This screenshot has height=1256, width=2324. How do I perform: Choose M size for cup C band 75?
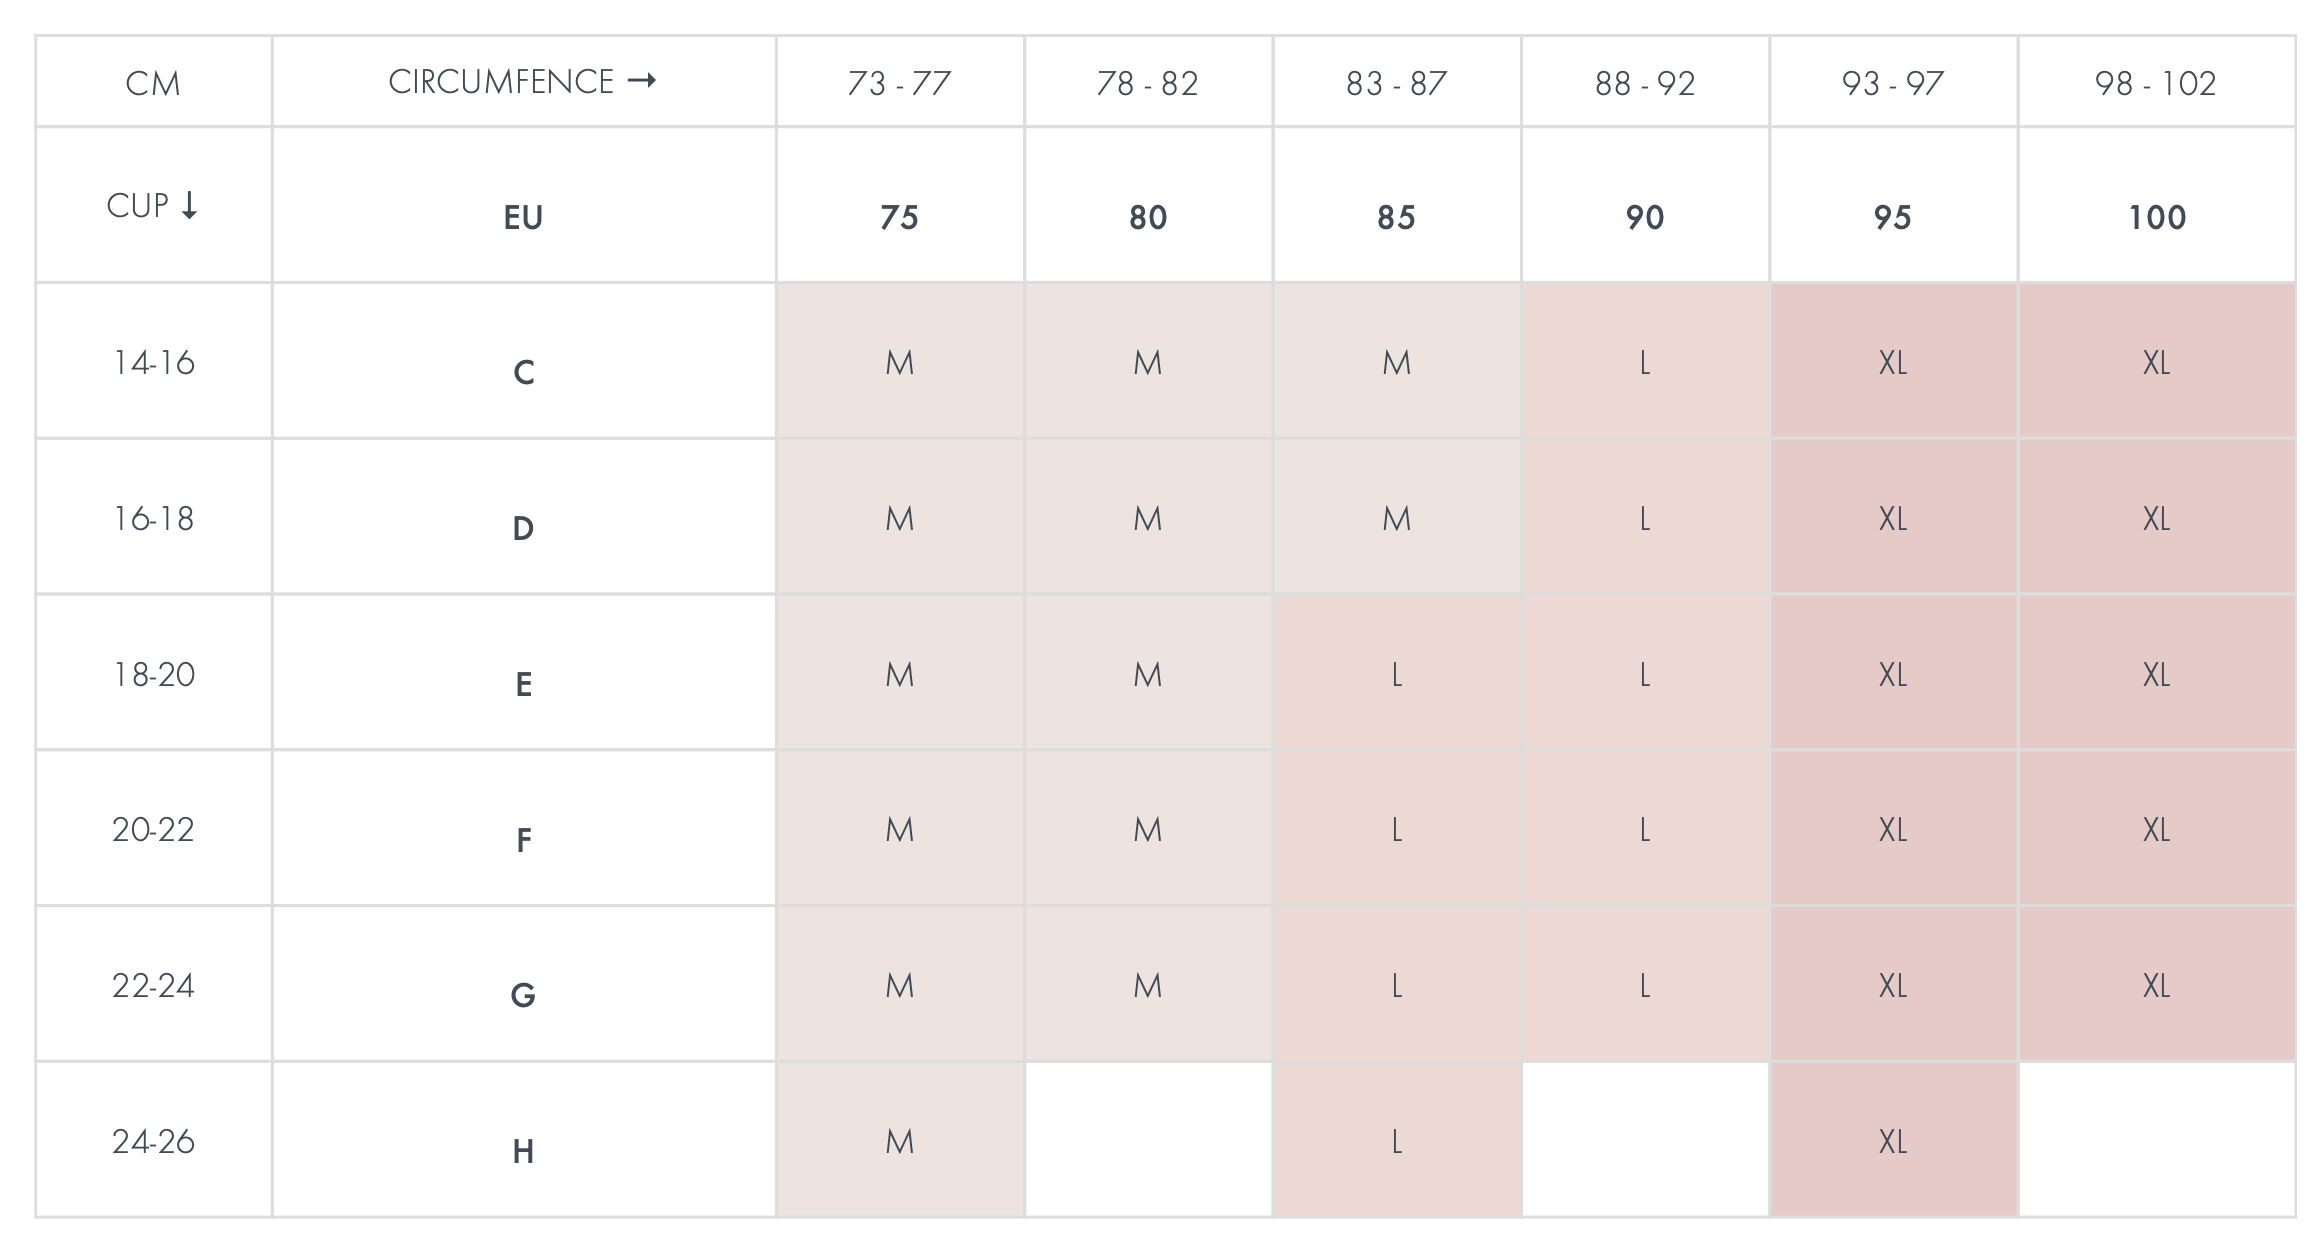(899, 362)
